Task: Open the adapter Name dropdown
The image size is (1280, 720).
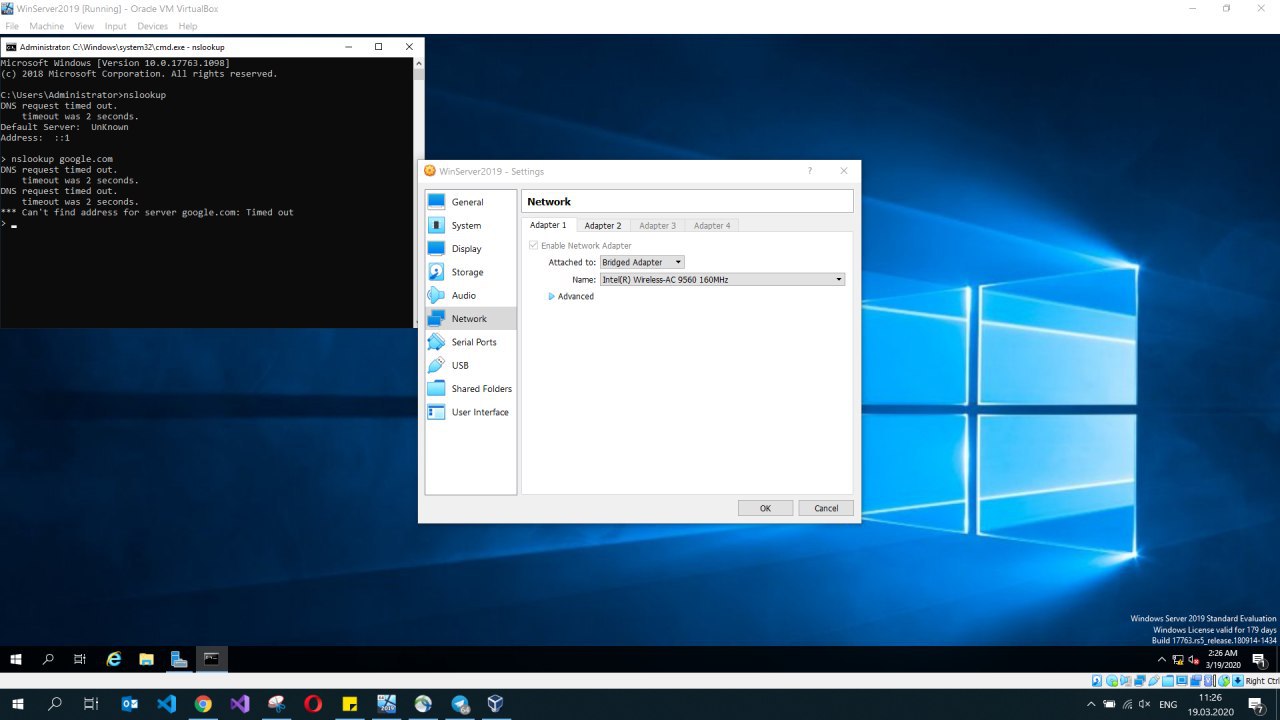Action: point(722,280)
